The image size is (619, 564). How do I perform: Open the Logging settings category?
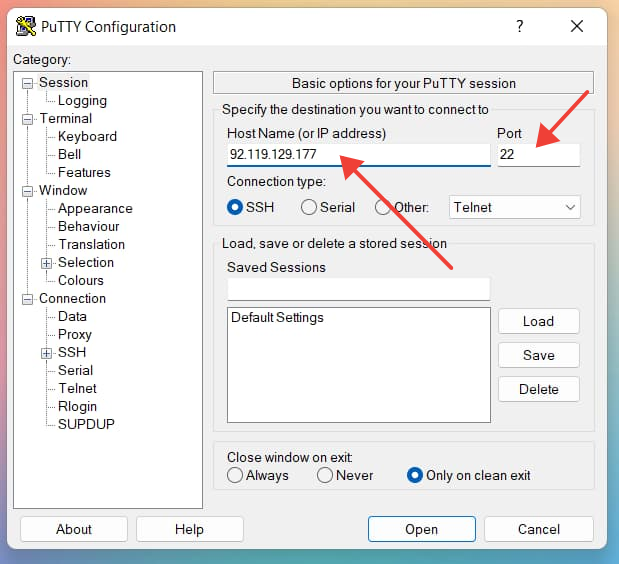82,101
